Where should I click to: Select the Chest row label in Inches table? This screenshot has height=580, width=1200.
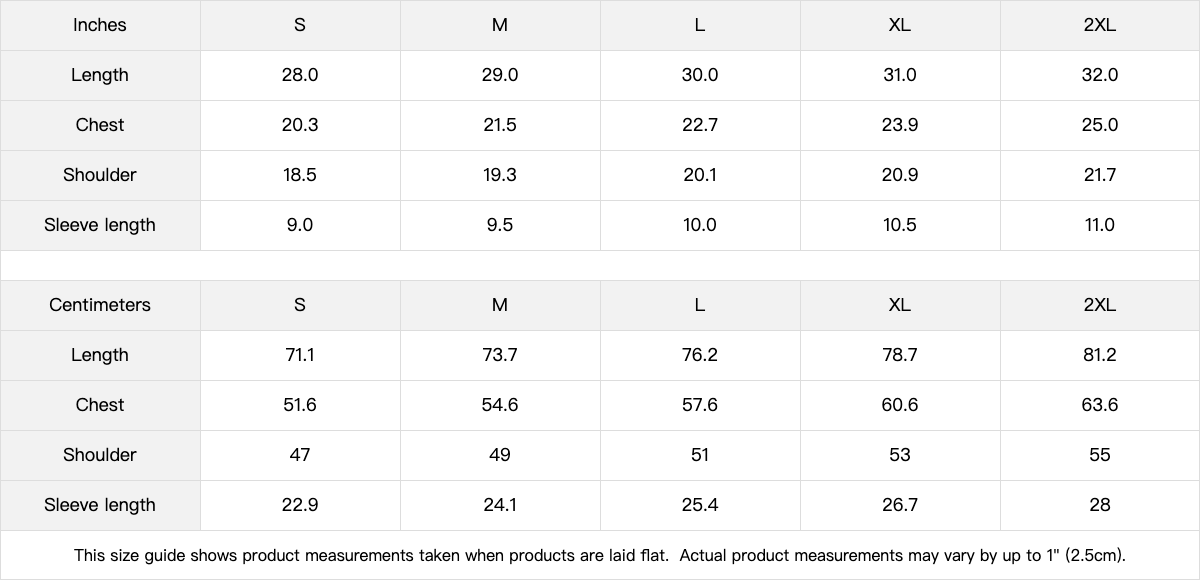click(x=100, y=125)
